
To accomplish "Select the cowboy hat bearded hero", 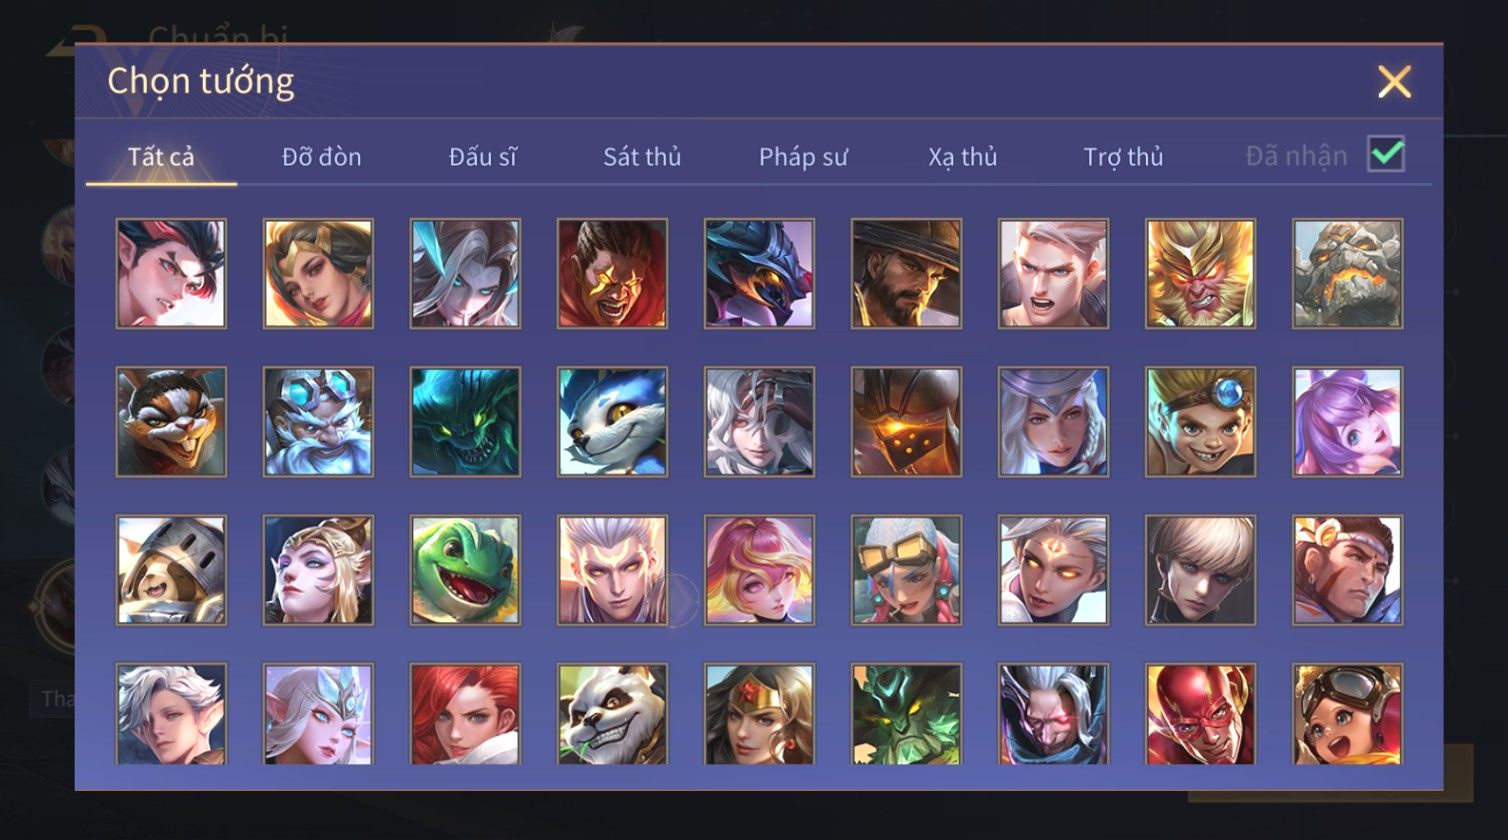I will click(x=906, y=274).
